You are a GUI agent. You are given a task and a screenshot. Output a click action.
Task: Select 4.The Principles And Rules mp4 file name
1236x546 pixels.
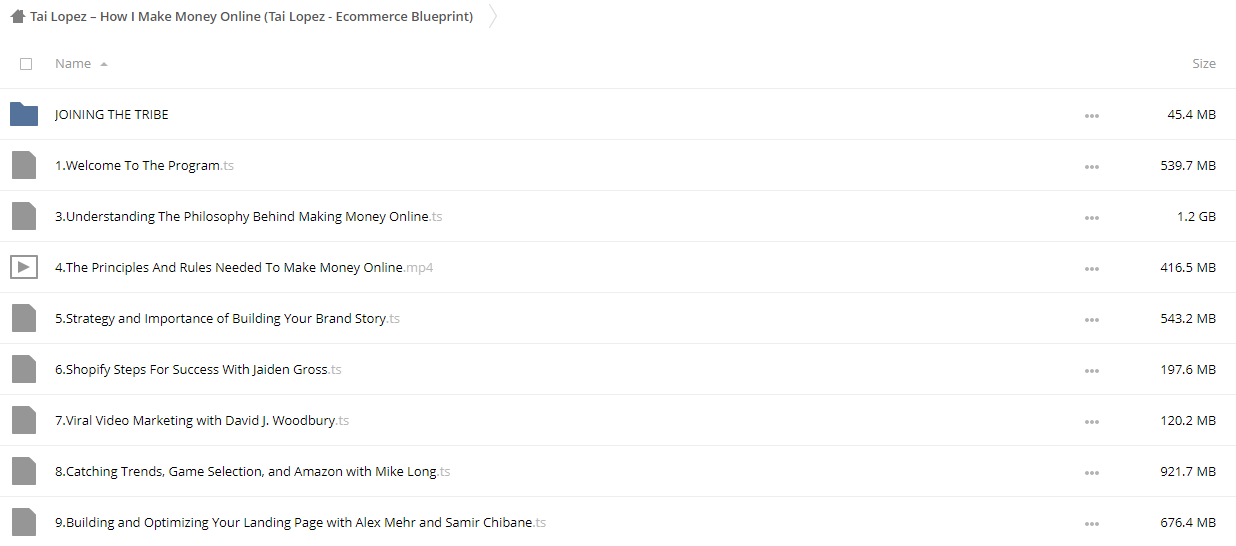[x=244, y=267]
